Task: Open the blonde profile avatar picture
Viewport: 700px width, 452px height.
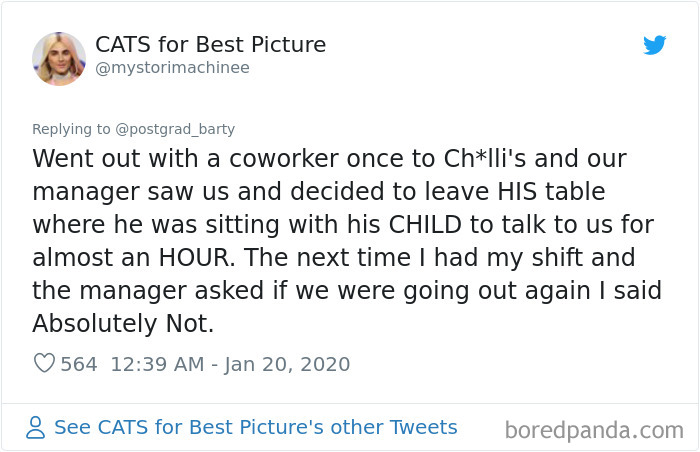Action: tap(59, 59)
